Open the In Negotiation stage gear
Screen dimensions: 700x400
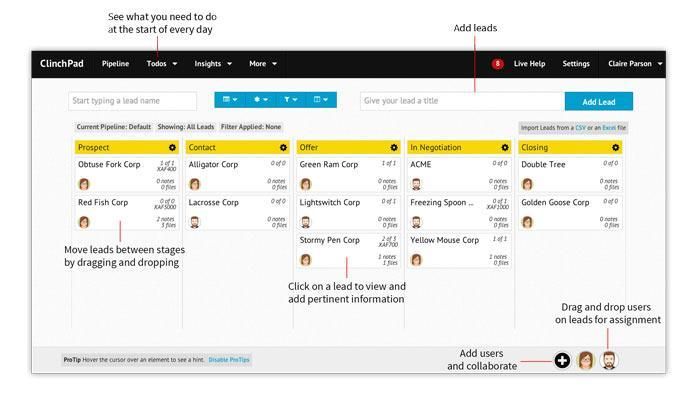click(x=505, y=148)
